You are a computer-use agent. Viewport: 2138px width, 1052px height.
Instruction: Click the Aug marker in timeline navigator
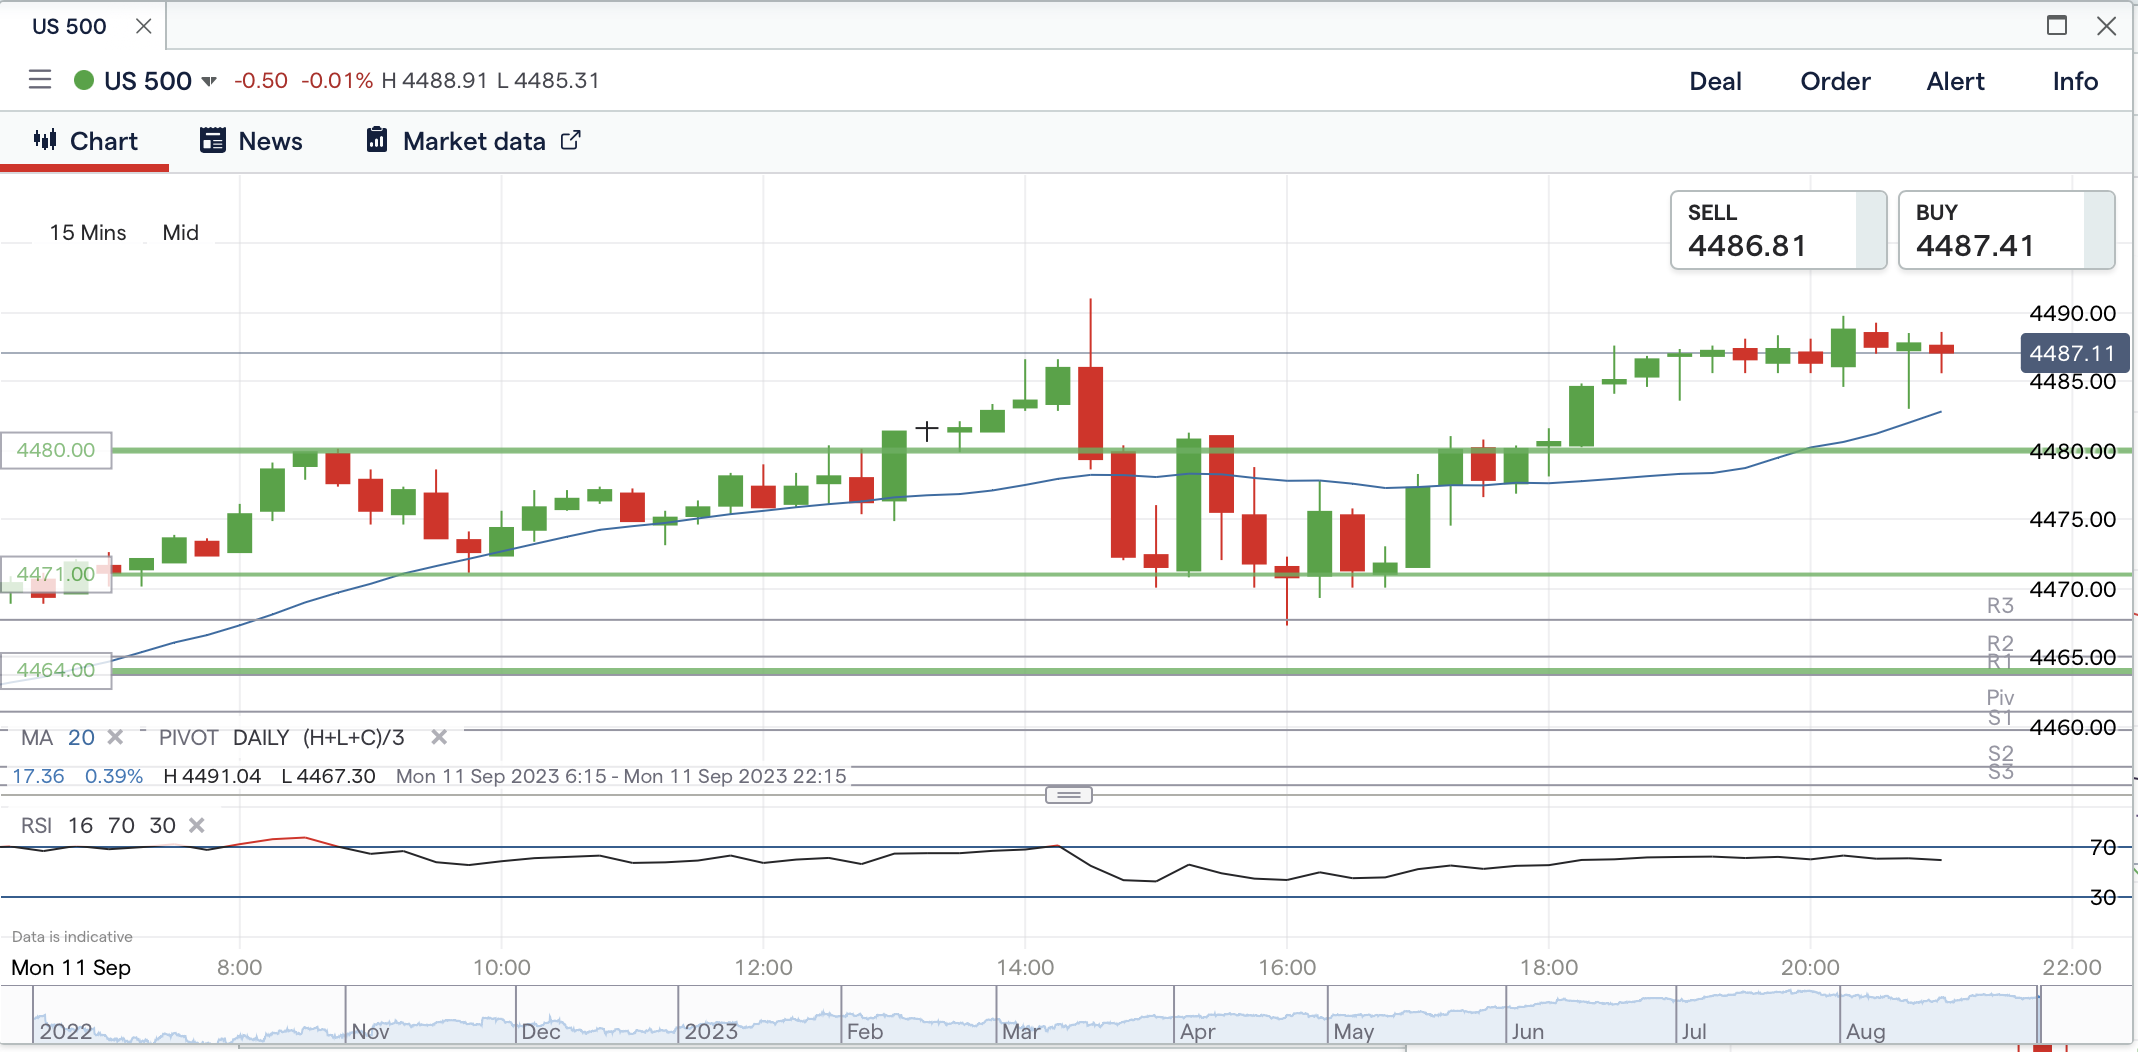tap(1866, 1031)
